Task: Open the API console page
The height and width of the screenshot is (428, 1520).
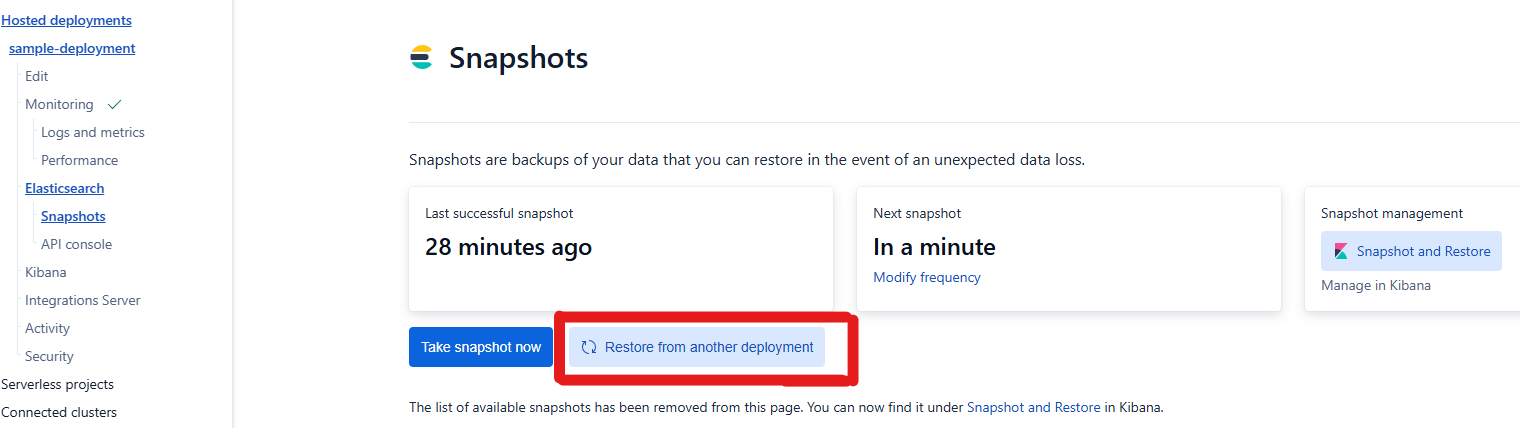Action: pos(77,244)
